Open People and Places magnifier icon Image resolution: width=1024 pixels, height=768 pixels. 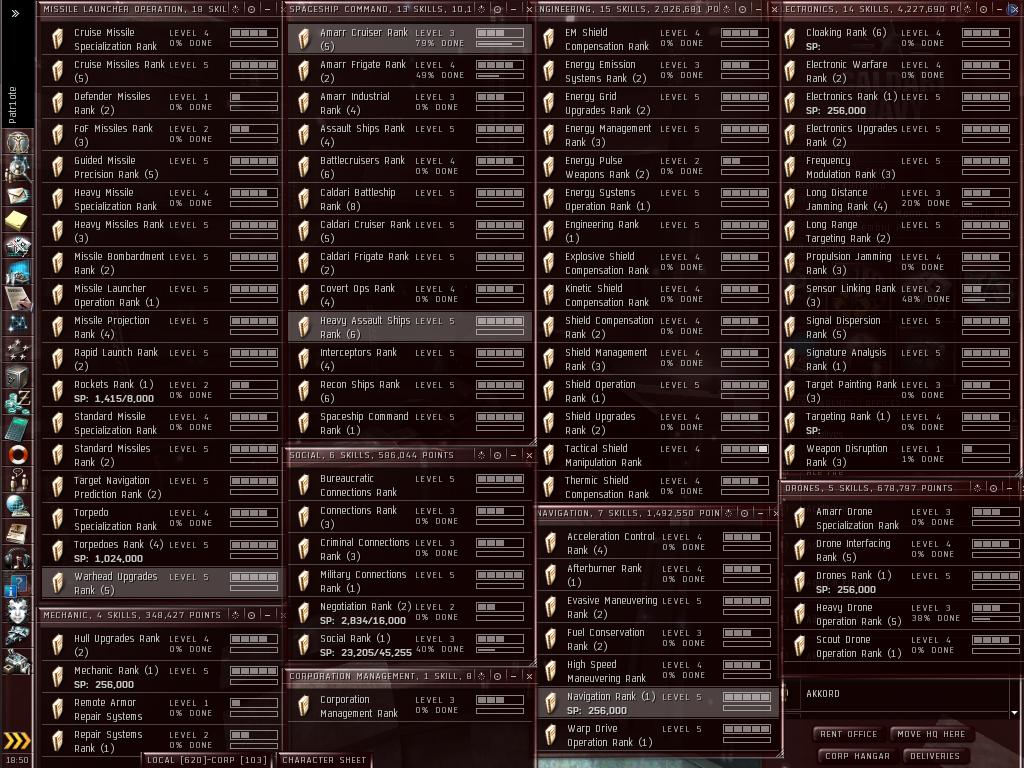[x=18, y=168]
